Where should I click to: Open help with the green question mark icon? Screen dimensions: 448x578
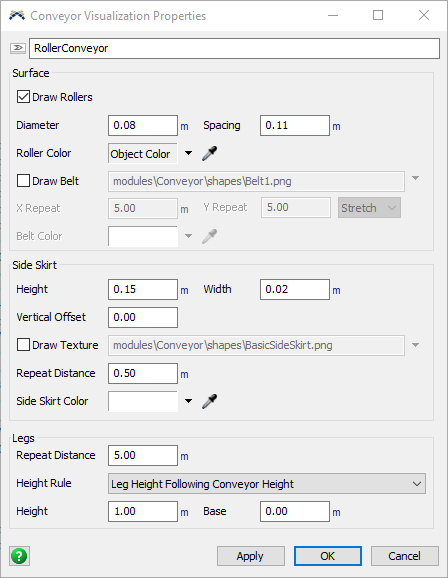(x=19, y=556)
